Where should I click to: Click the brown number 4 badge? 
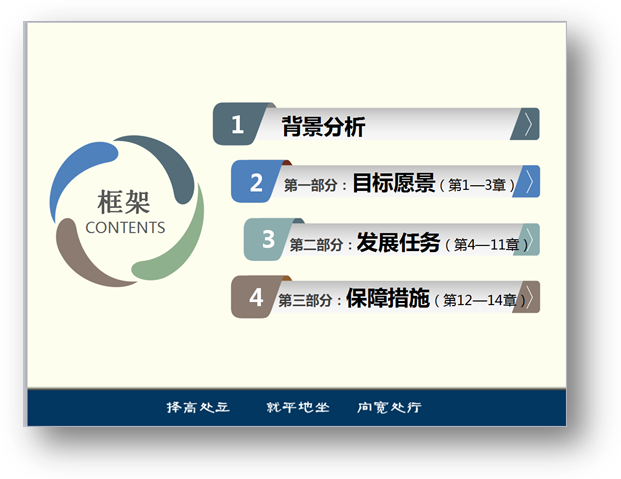[256, 298]
